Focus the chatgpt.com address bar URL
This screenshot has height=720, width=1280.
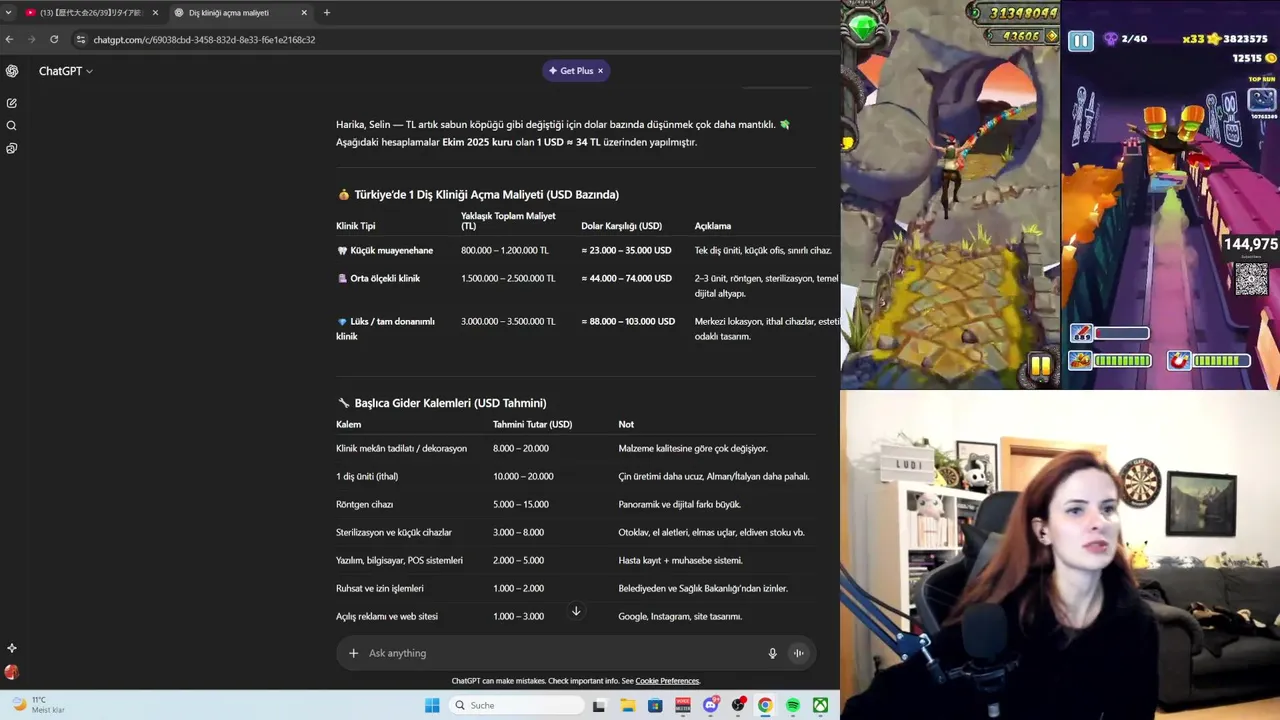click(204, 40)
